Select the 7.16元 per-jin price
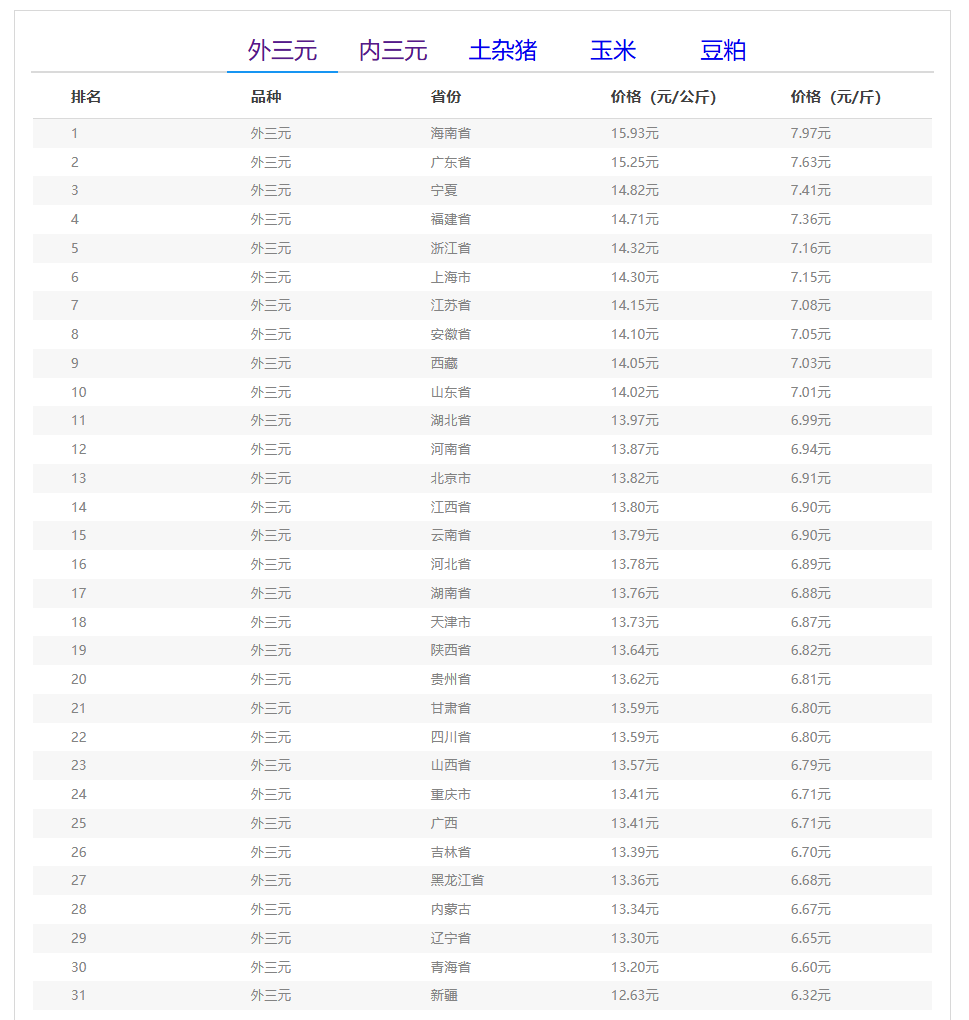Screen dimensions: 969x1020 (x=811, y=248)
